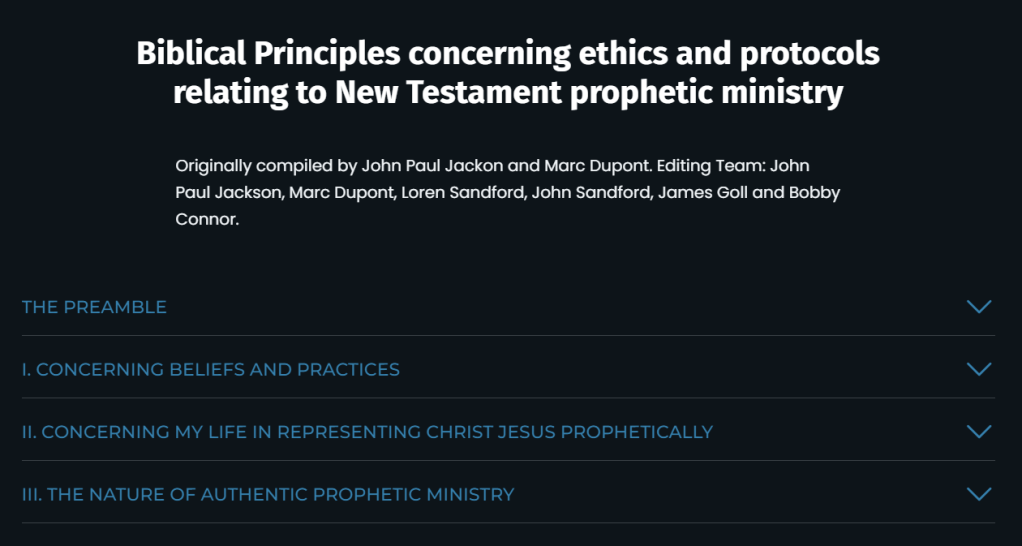The height and width of the screenshot is (546, 1022).
Task: Click the arrow next to section II
Action: tap(979, 432)
